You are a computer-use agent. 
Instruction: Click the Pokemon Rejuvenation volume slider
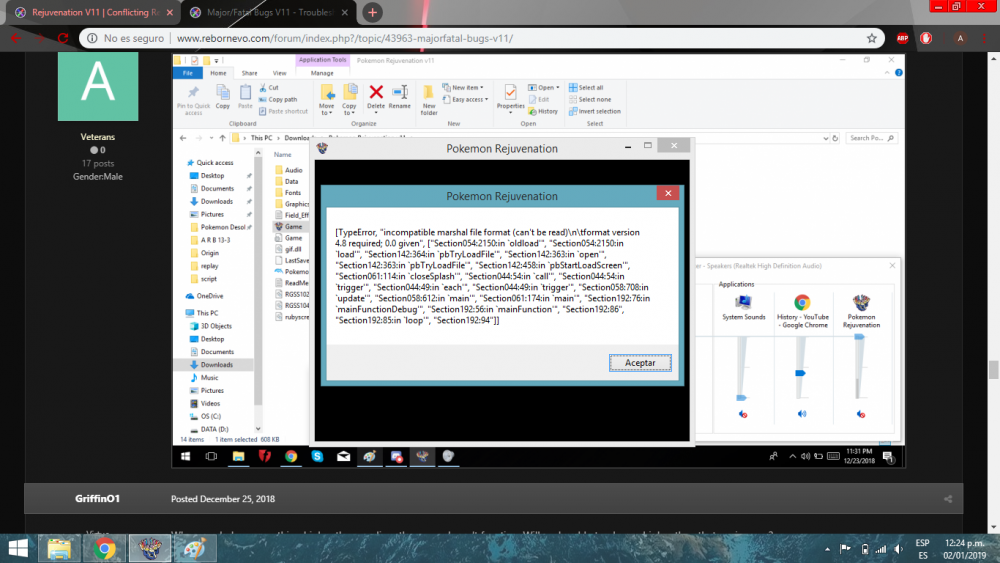(859, 337)
